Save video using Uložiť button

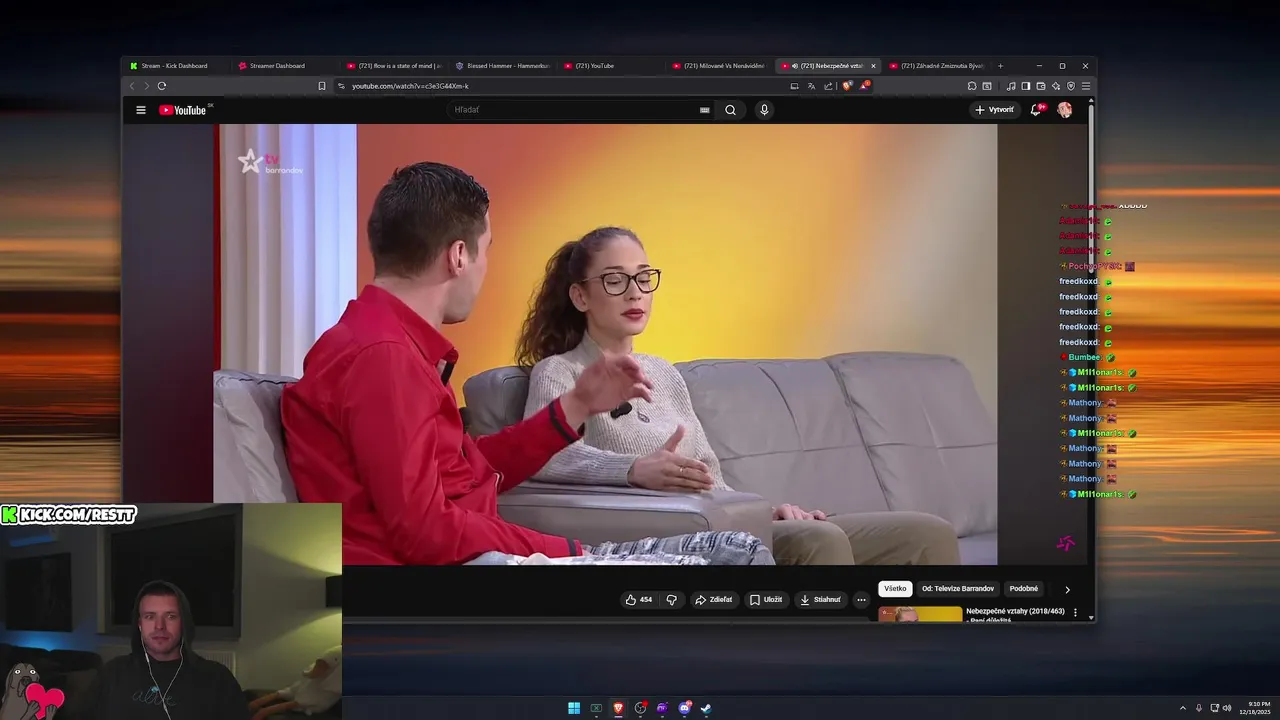[766, 600]
